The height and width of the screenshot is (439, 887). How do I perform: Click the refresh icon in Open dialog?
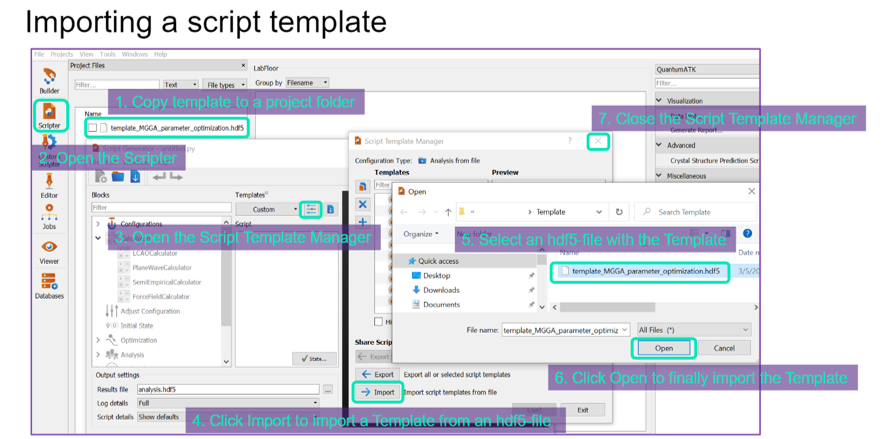[619, 212]
